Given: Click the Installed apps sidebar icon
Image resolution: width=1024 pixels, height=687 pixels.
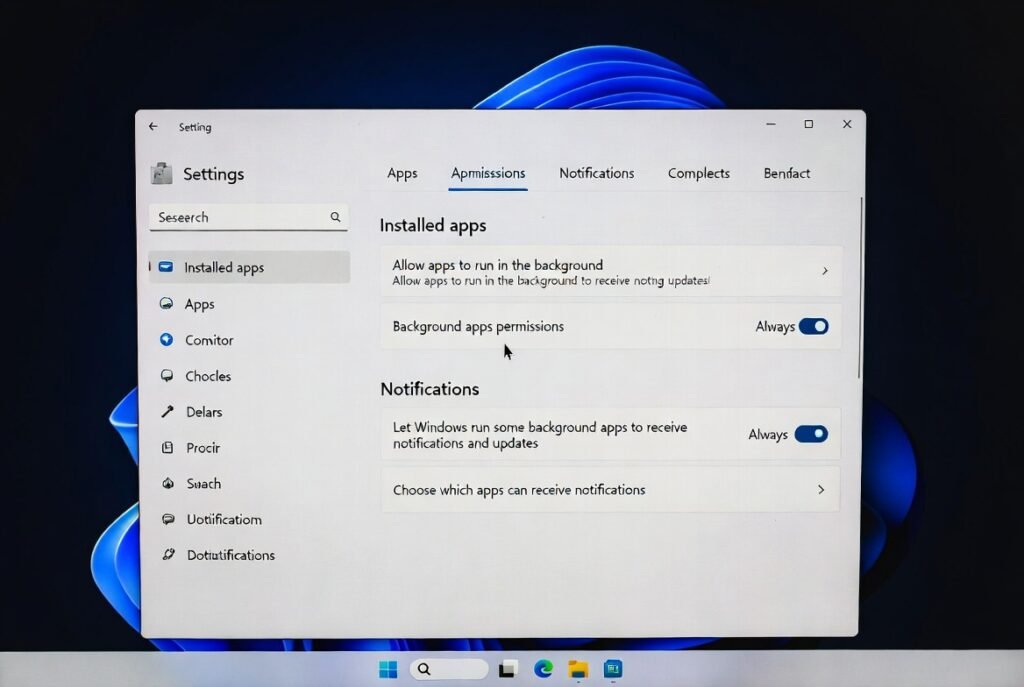Looking at the screenshot, I should [166, 267].
